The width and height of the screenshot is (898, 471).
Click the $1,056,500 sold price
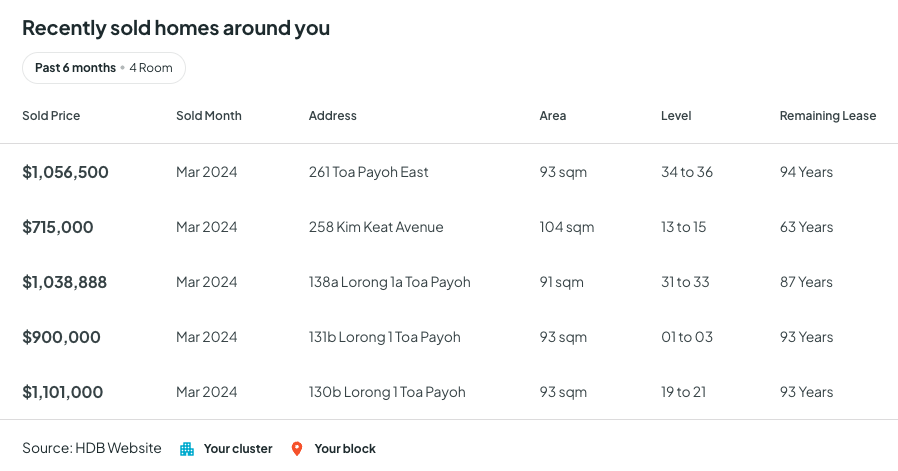pyautogui.click(x=66, y=172)
